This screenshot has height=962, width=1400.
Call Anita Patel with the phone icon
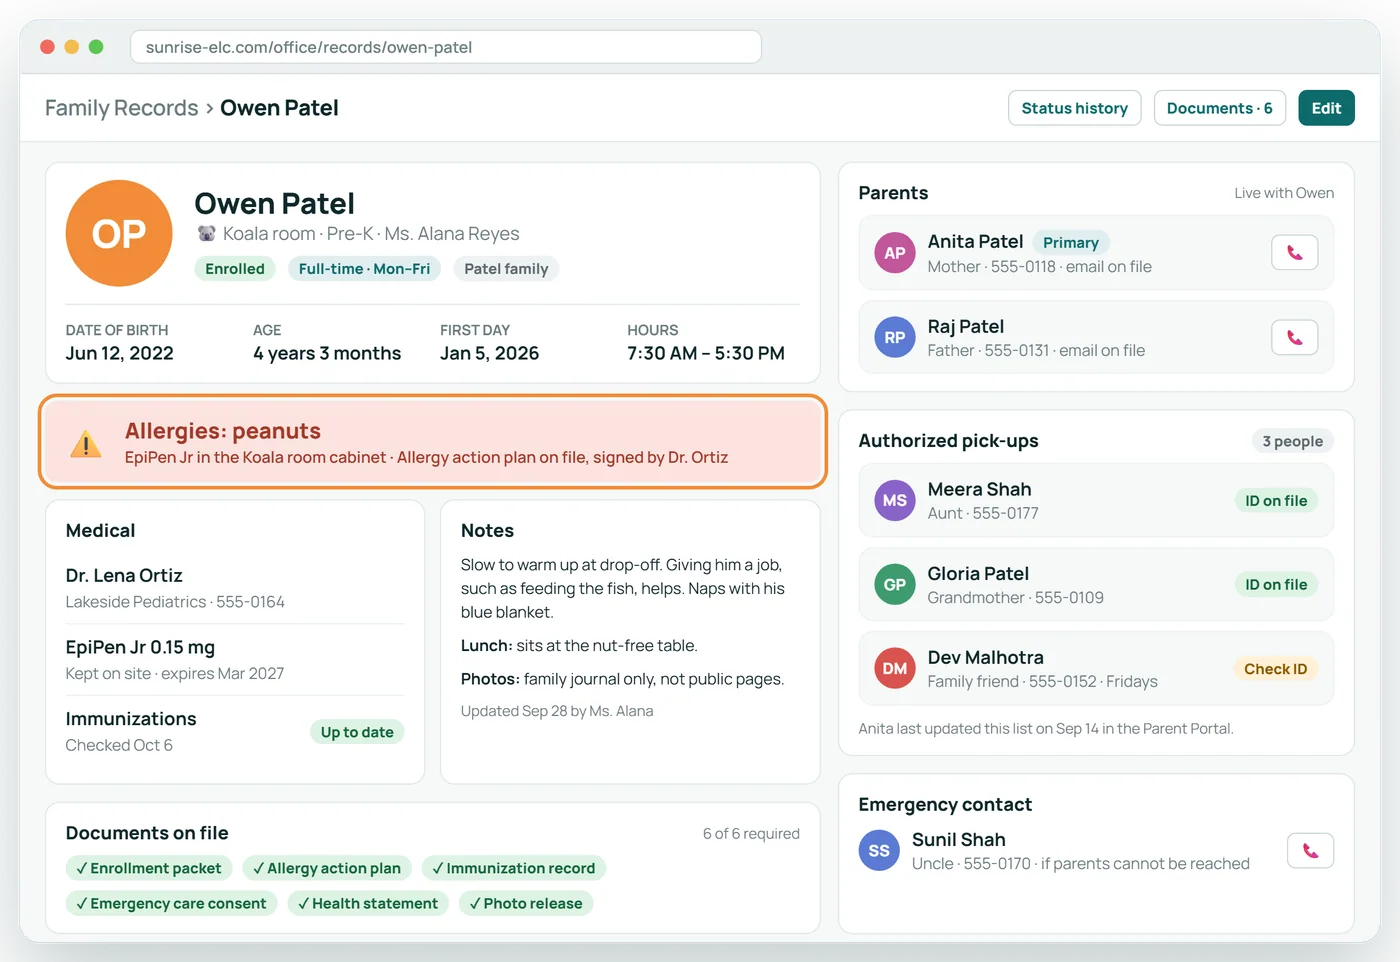1294,253
